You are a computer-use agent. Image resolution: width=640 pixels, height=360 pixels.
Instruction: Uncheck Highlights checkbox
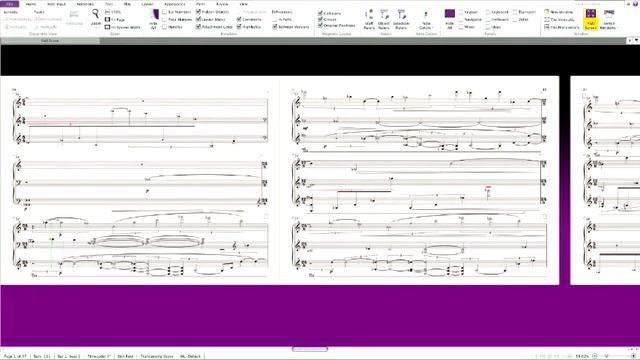tap(249, 27)
